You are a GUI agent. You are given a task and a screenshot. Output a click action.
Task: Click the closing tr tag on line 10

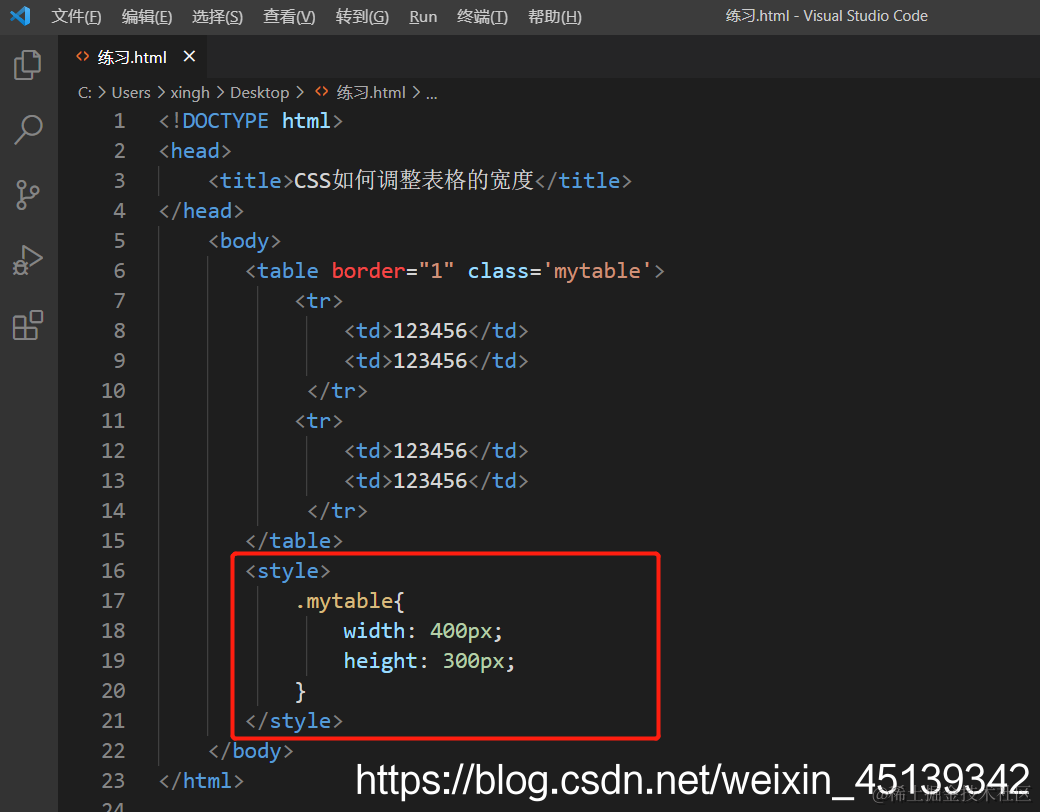point(337,391)
